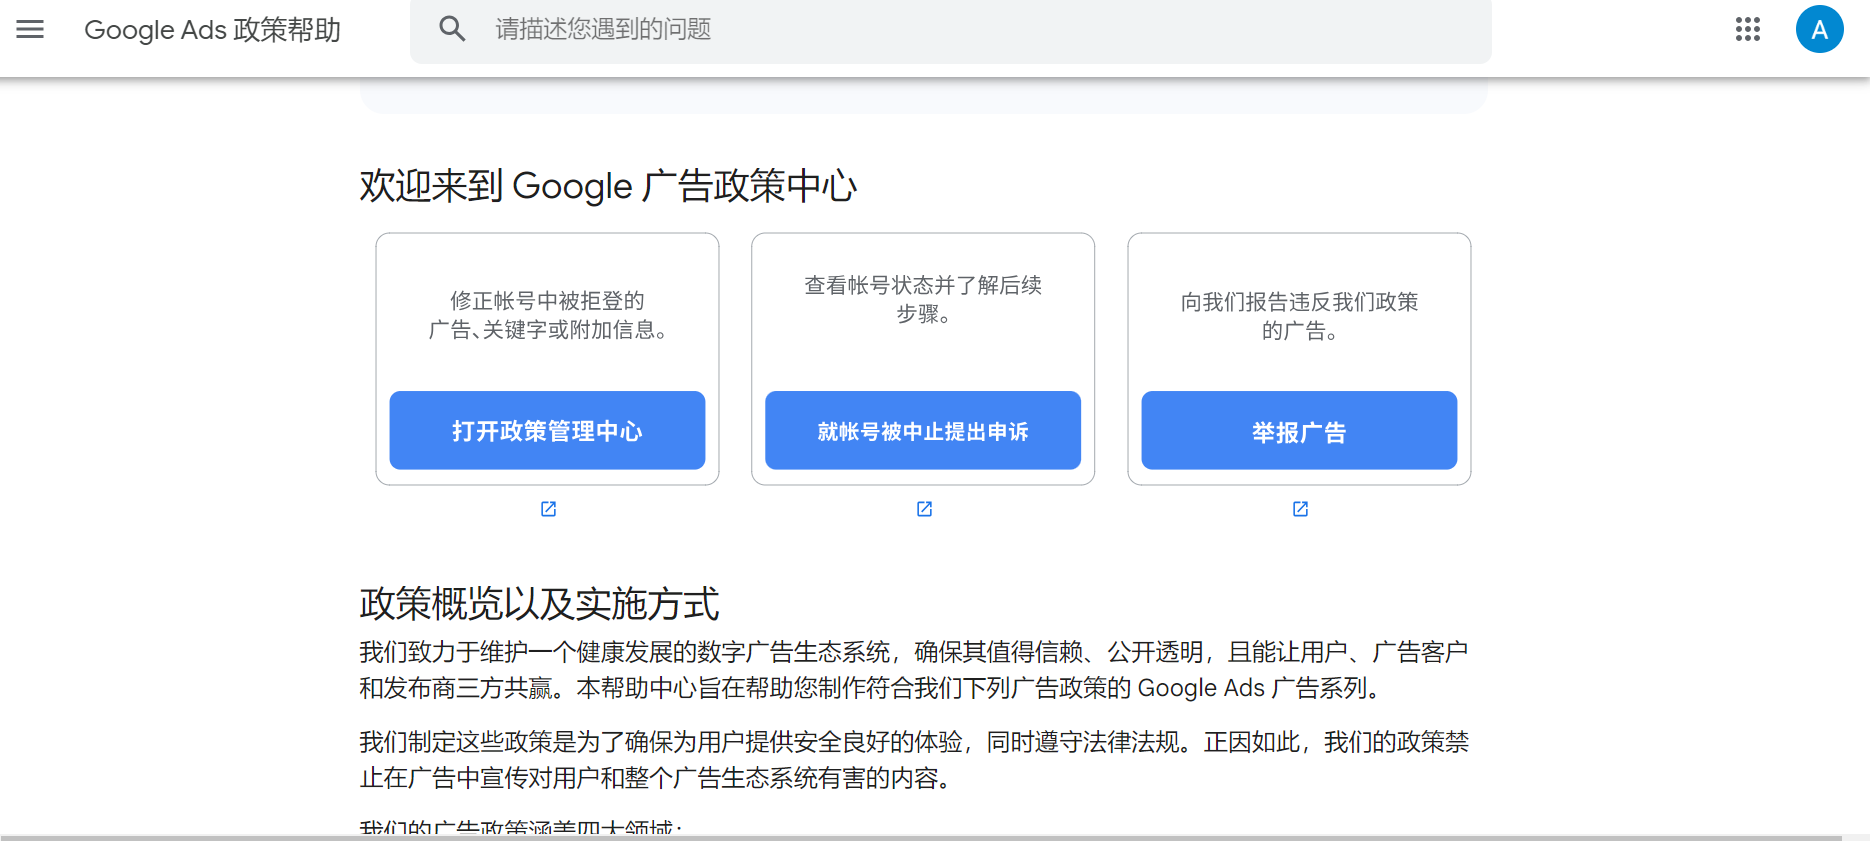Viewport: 1870px width, 841px height.
Task: Click the heading 政策概览以及实施方式
Action: 540,604
